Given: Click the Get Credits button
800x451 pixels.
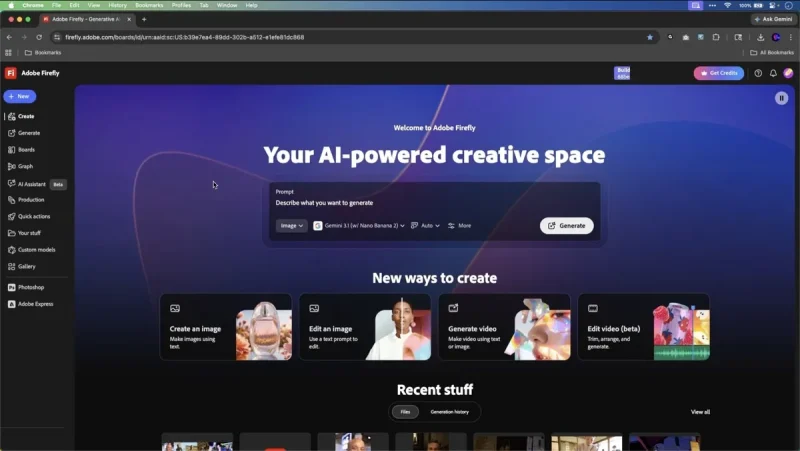Looking at the screenshot, I should click(x=718, y=73).
